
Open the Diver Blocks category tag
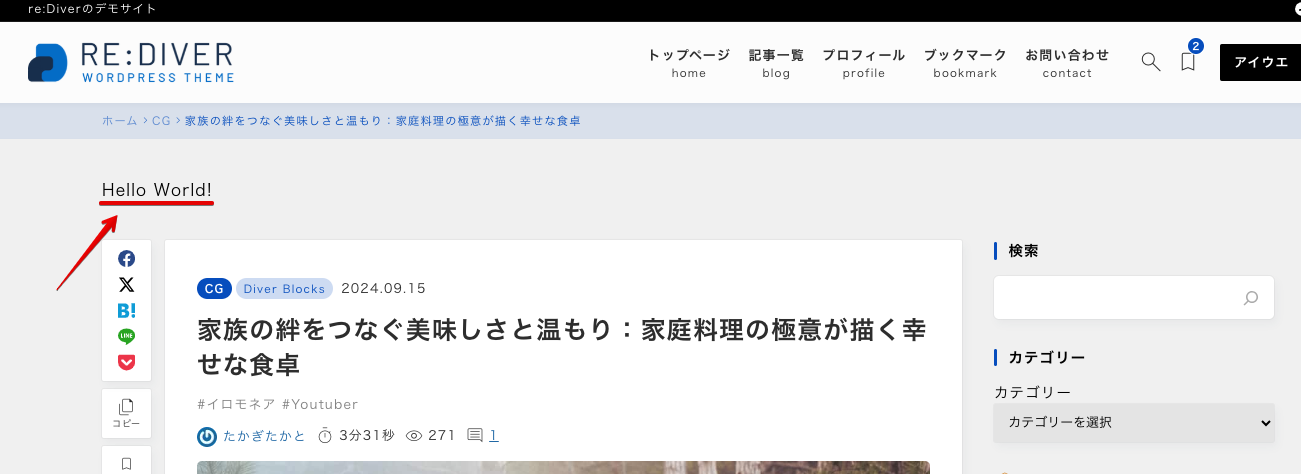point(285,289)
